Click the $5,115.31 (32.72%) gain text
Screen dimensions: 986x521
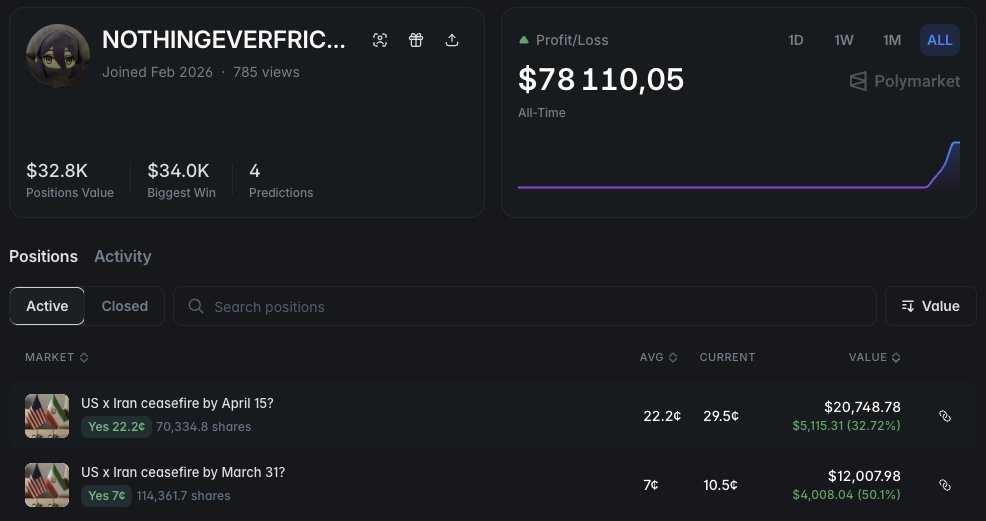(846, 426)
